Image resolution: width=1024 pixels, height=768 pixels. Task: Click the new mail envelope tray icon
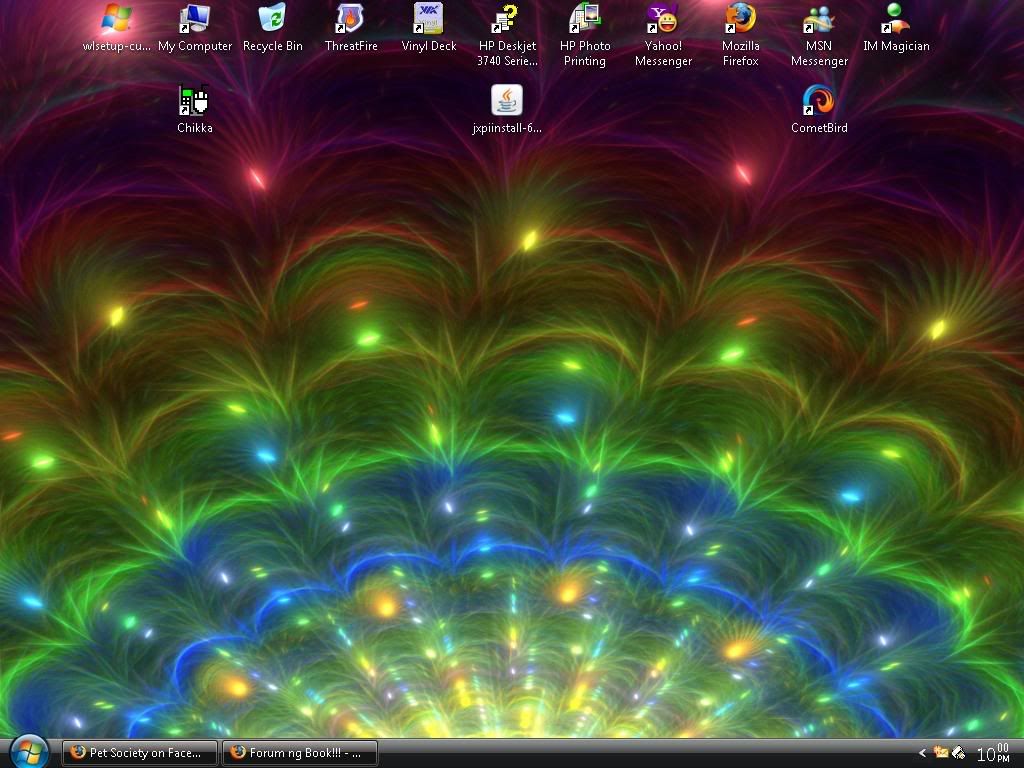[940, 752]
